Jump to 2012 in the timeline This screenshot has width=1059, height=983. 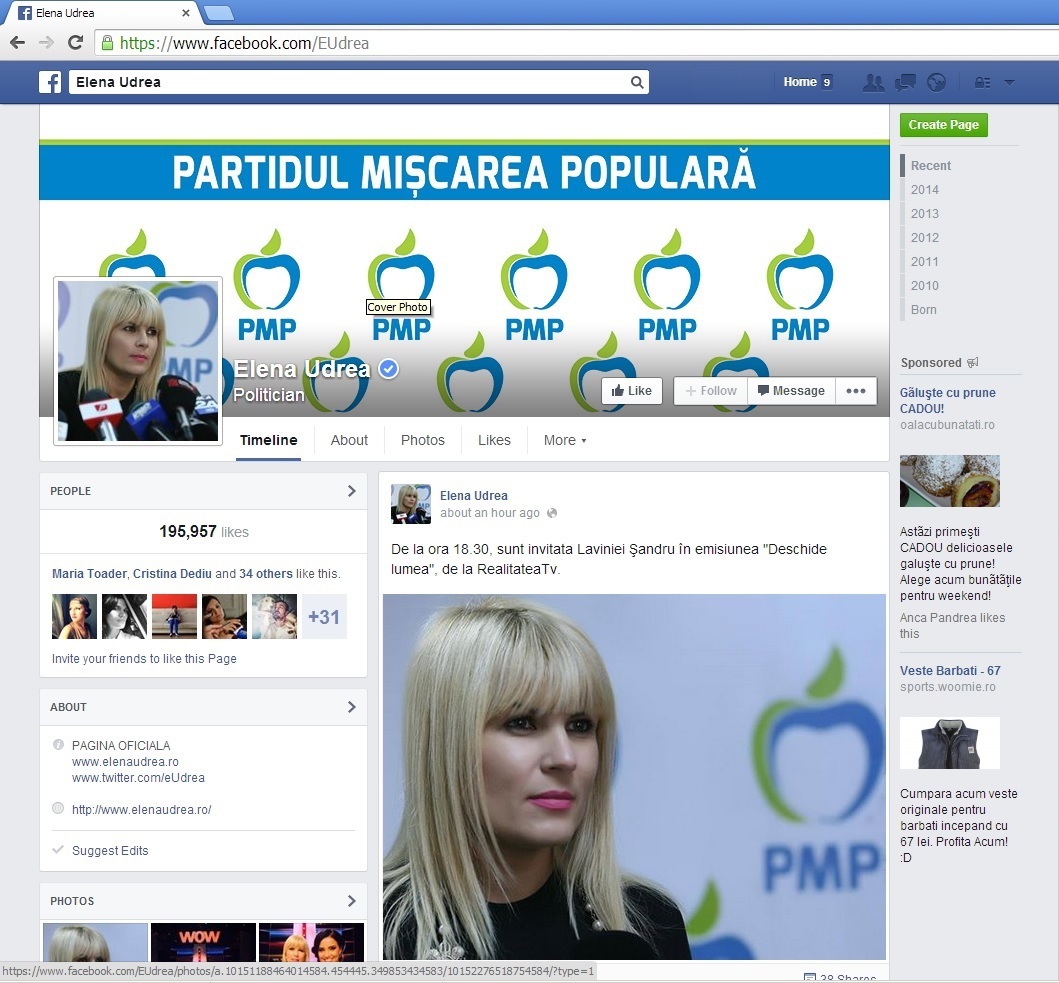(x=925, y=238)
